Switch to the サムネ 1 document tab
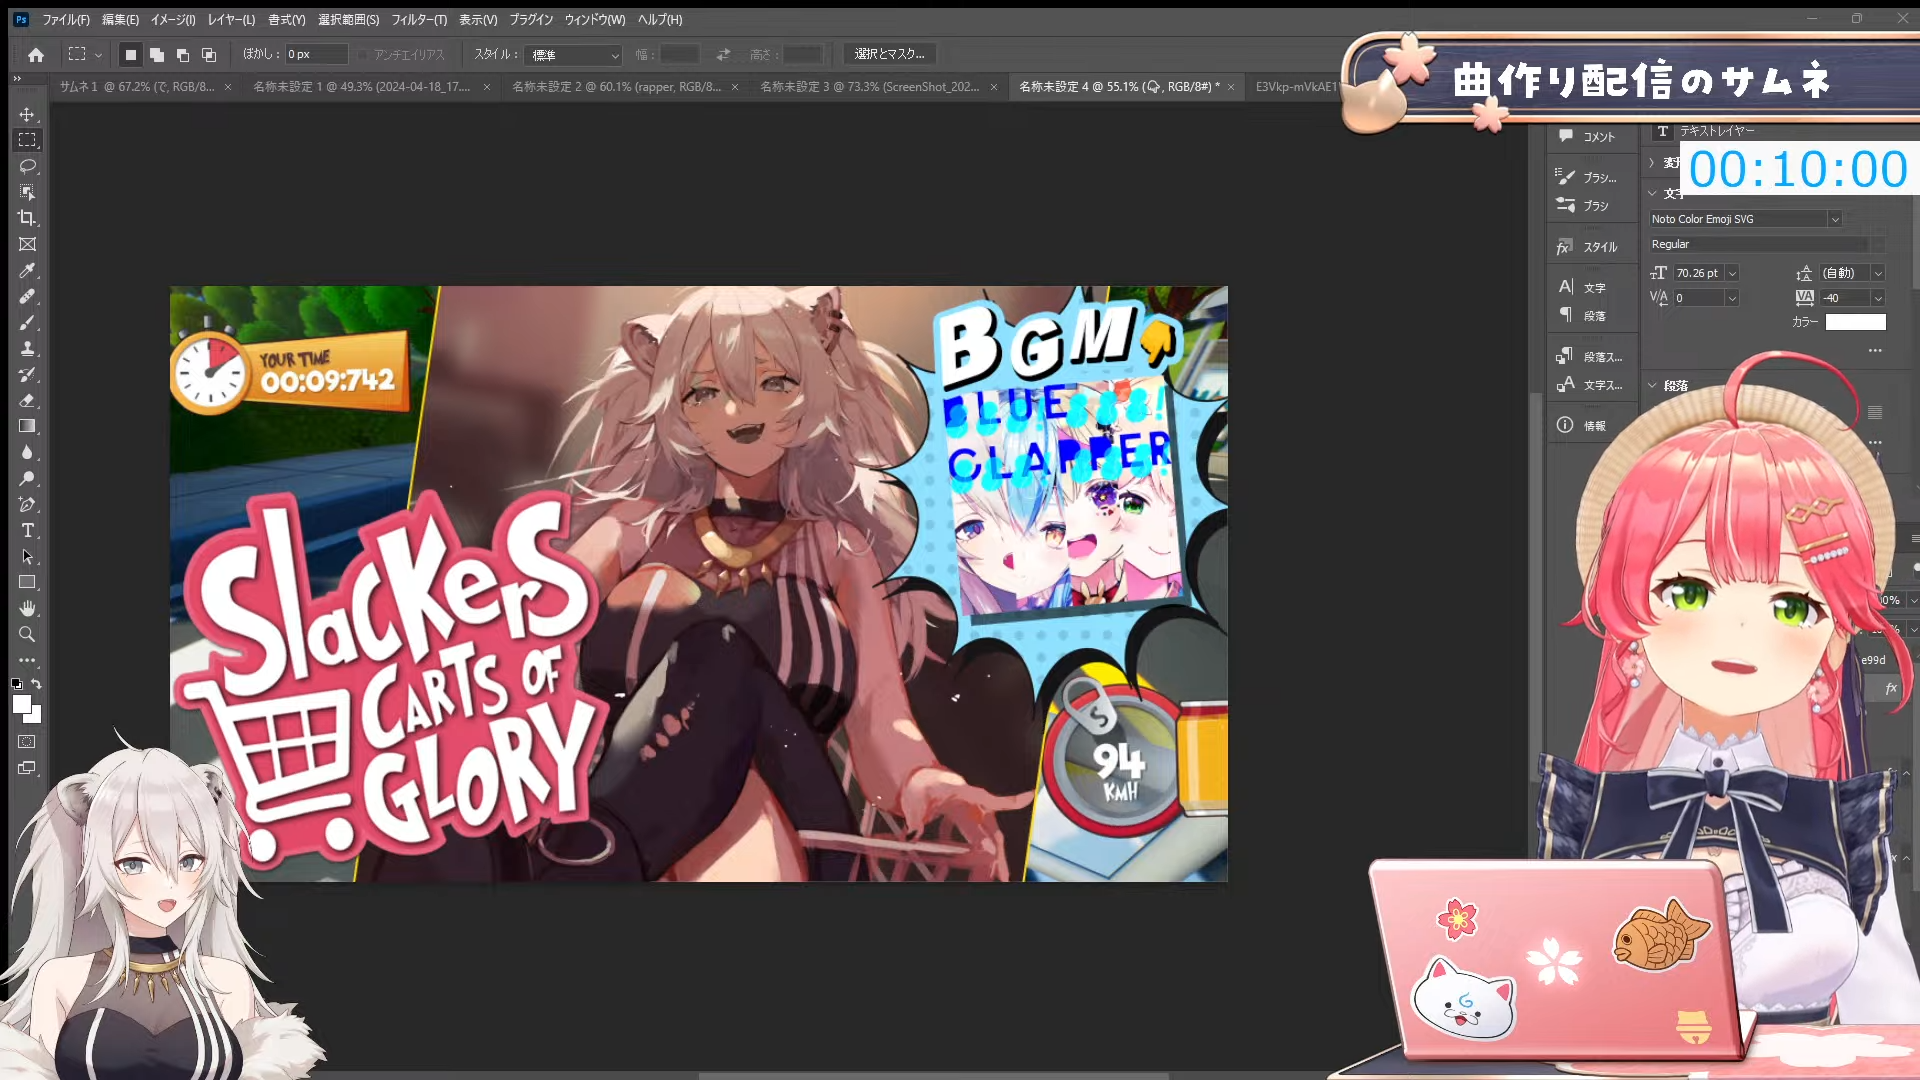 coord(137,87)
